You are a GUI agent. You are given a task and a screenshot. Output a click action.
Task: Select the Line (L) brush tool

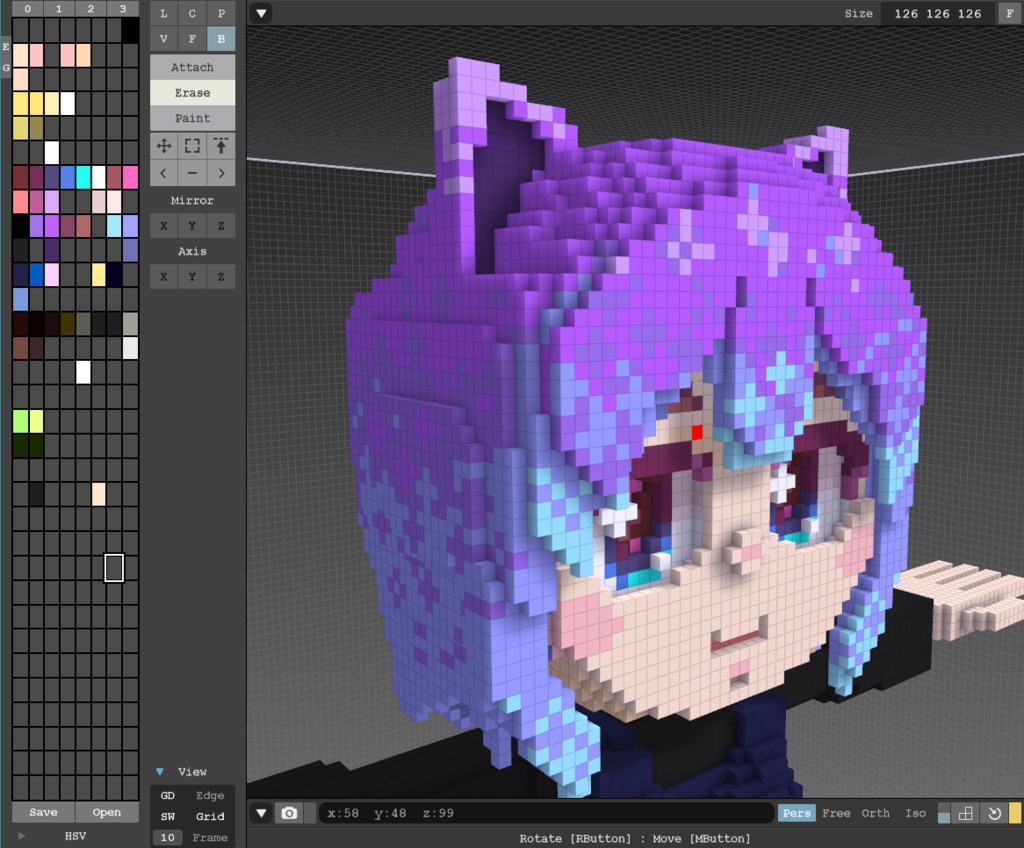click(x=163, y=13)
